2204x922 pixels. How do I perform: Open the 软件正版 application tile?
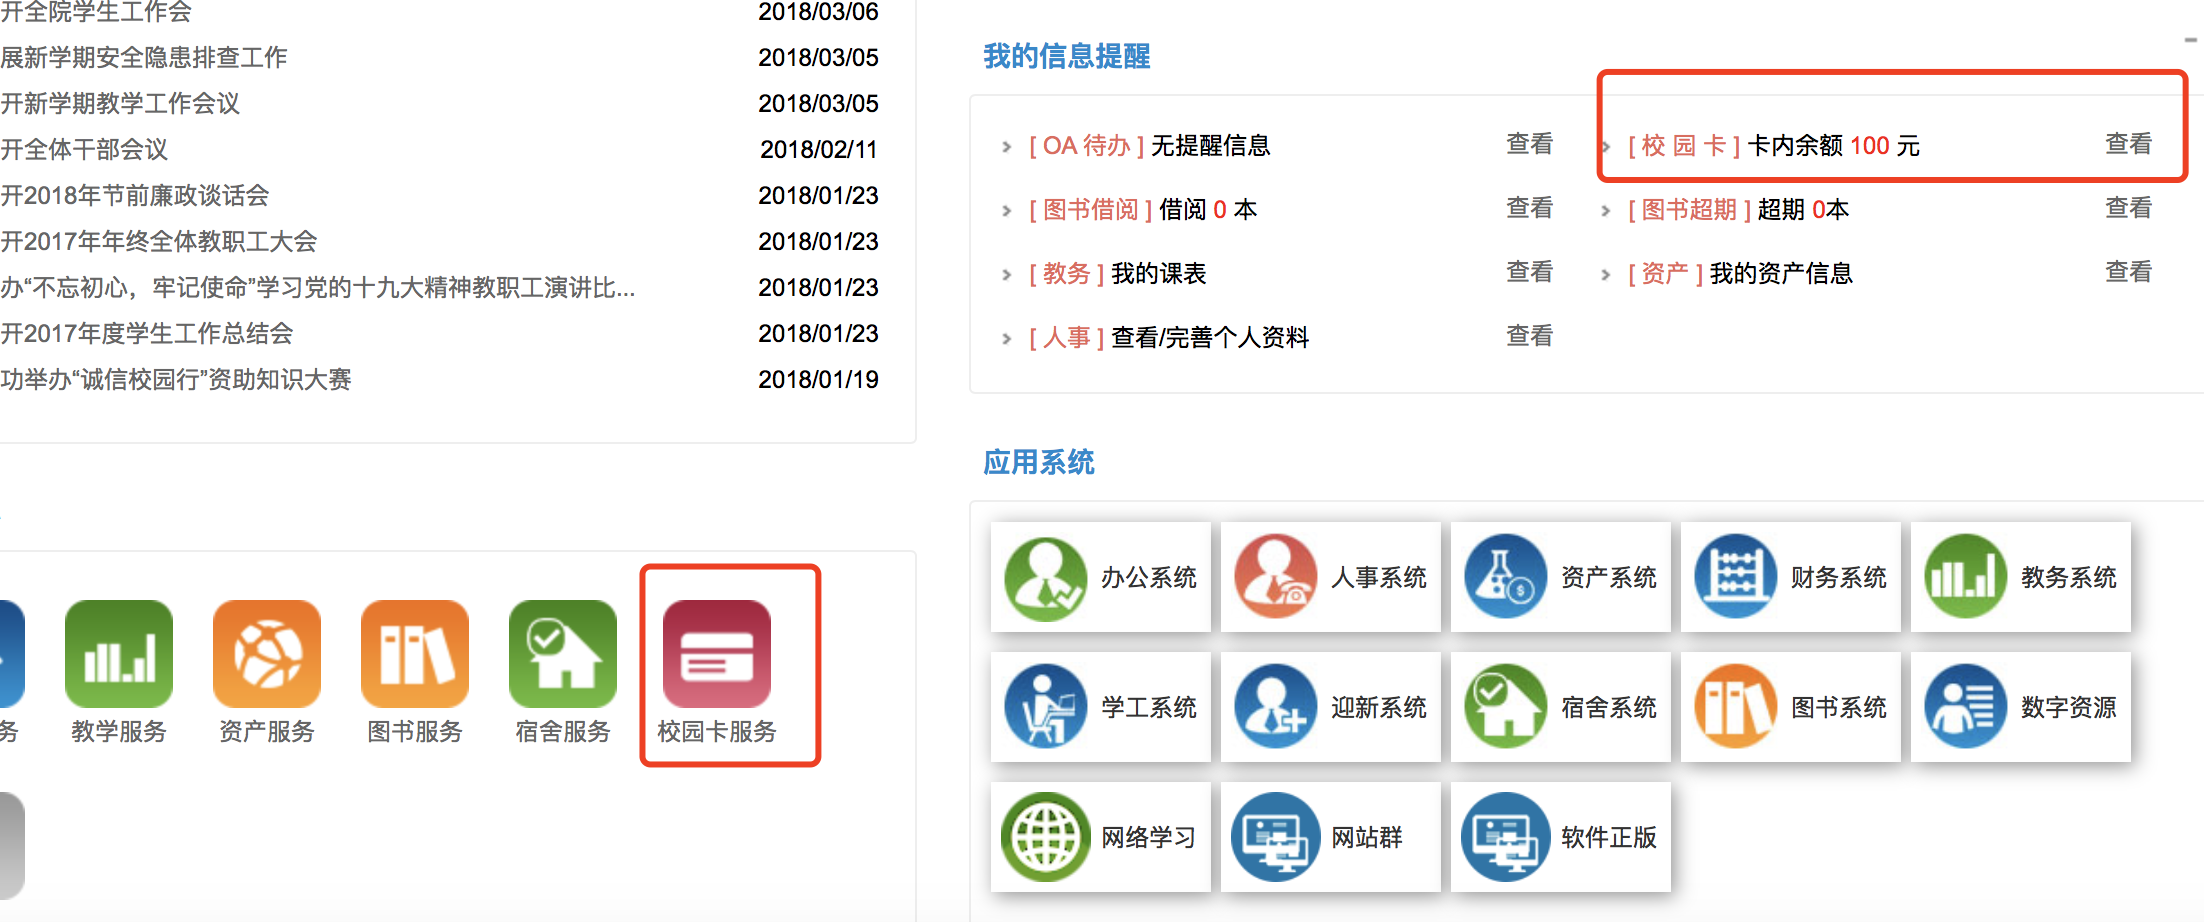(1560, 837)
